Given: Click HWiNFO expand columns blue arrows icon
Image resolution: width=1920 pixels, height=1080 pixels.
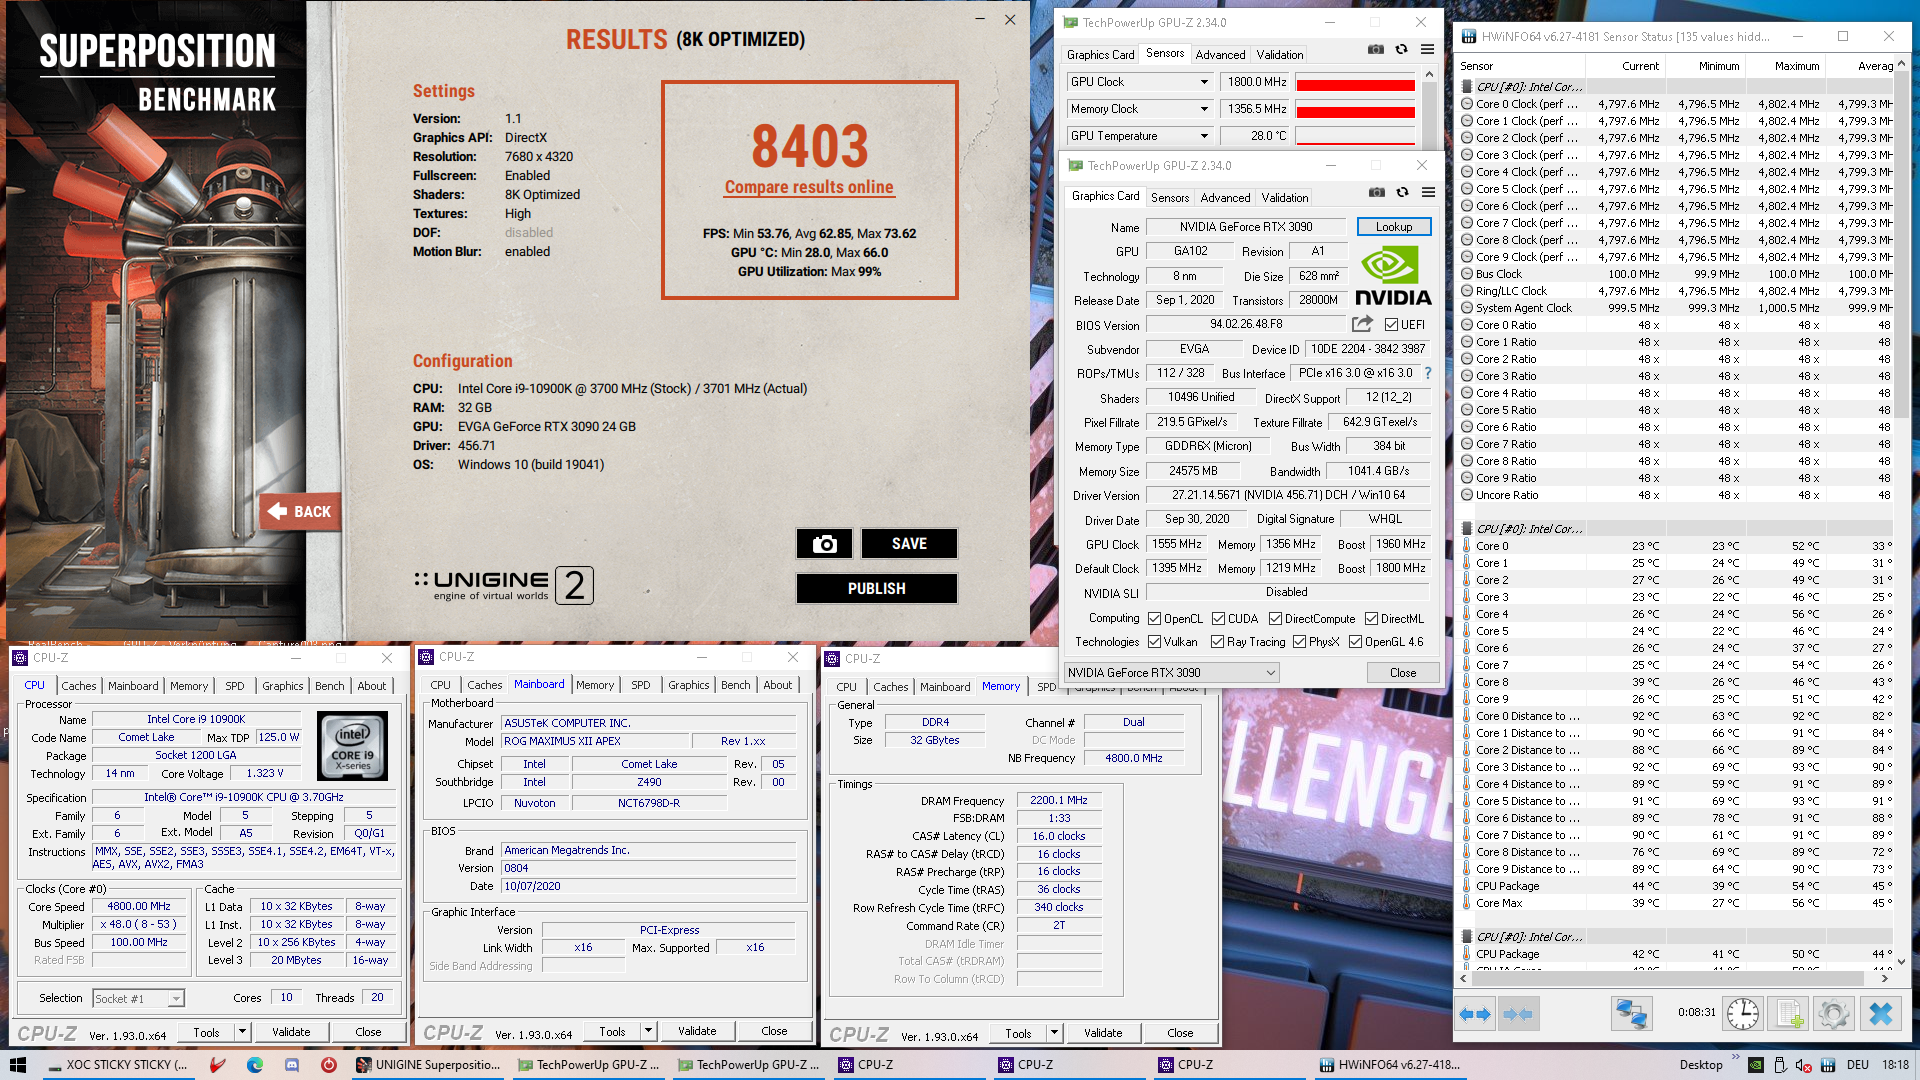Looking at the screenshot, I should pos(1475,1014).
